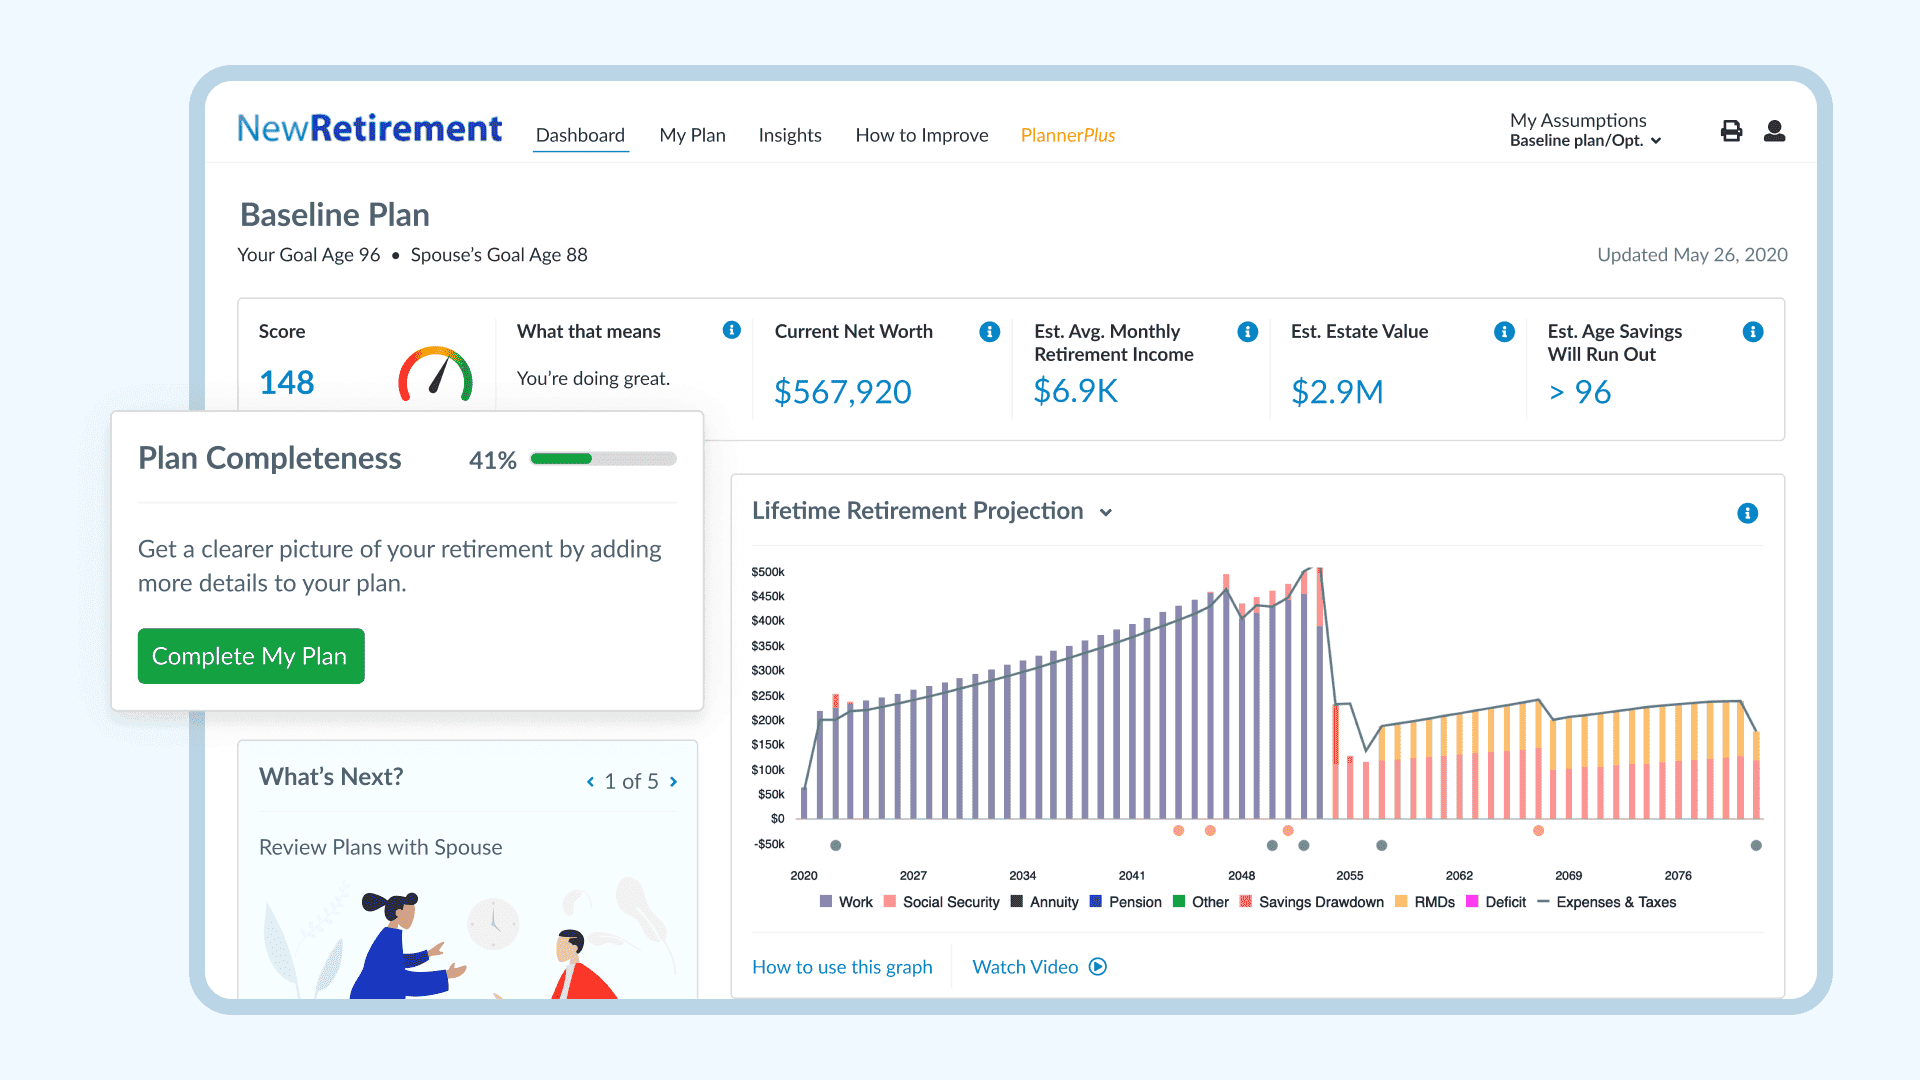Open the PlannerPlus tab
The height and width of the screenshot is (1080, 1920).
(1067, 135)
